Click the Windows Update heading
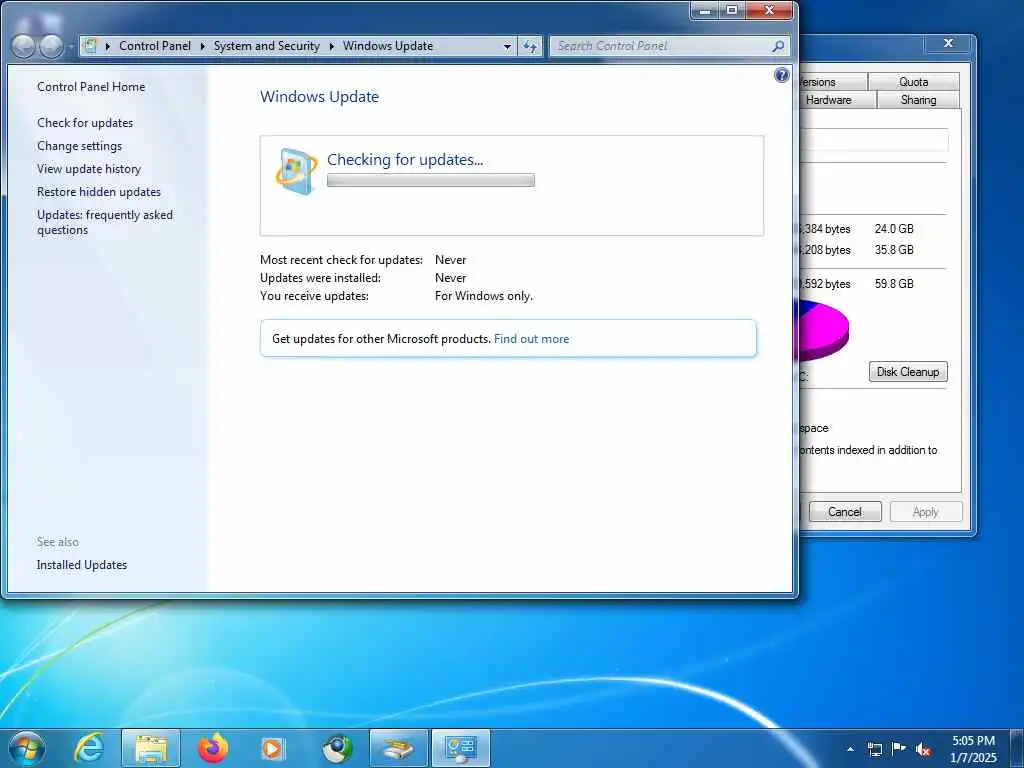 (x=319, y=97)
